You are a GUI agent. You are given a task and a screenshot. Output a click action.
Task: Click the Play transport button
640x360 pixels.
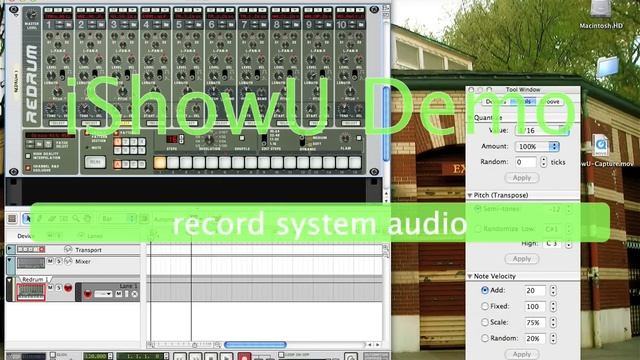[x=226, y=357]
